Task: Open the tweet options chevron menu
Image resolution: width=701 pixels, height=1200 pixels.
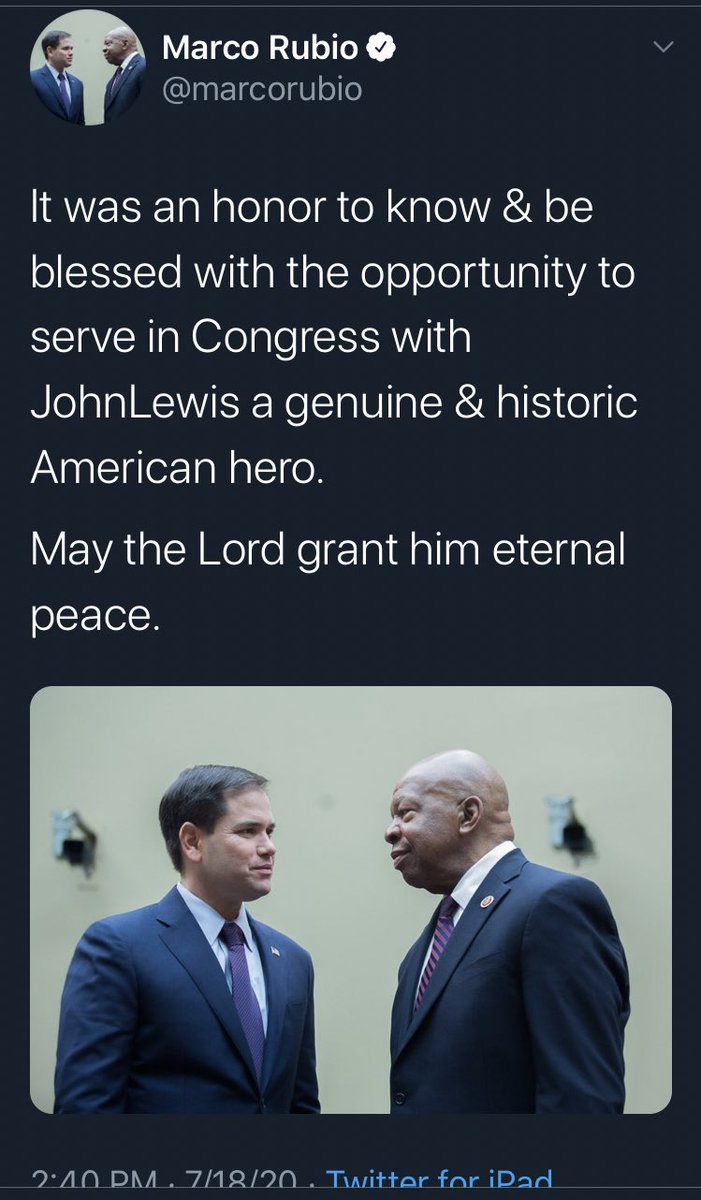Action: pos(663,47)
